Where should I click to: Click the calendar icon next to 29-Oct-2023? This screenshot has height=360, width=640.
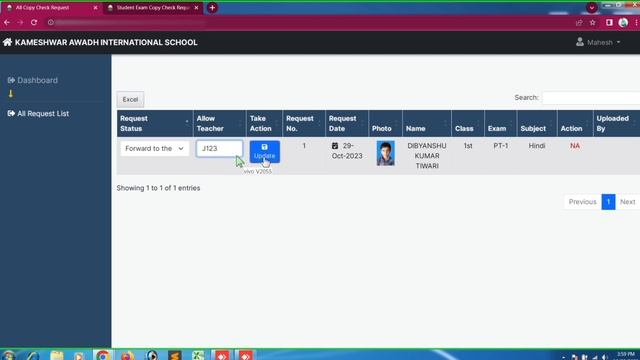pos(335,146)
